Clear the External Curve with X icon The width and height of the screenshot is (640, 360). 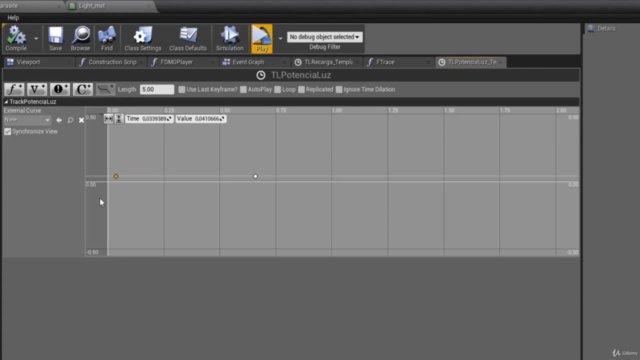[81, 120]
